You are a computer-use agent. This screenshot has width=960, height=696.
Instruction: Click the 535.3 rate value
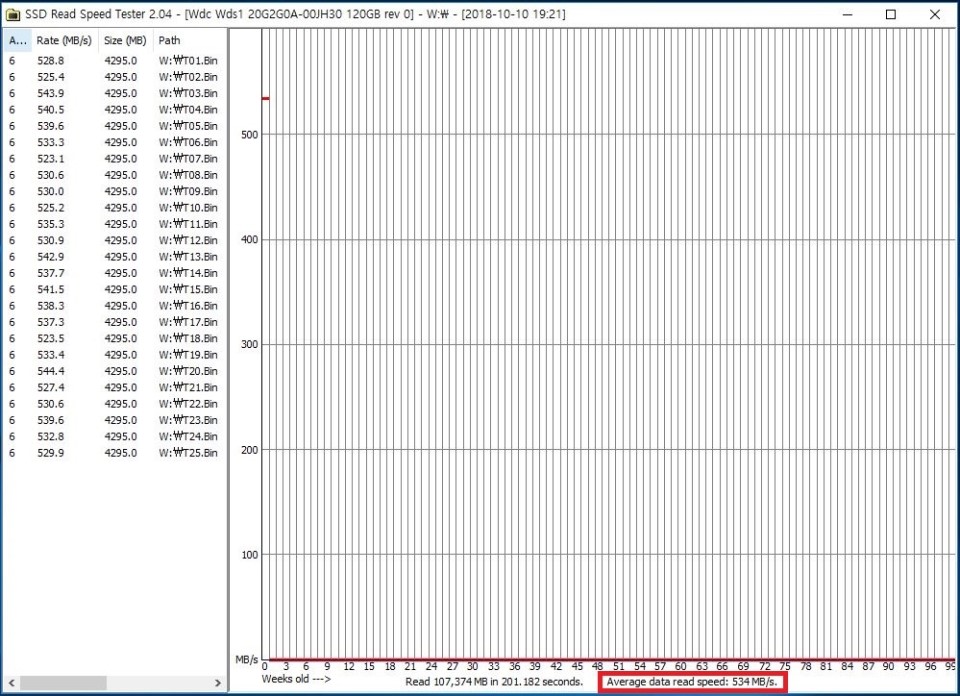point(50,224)
